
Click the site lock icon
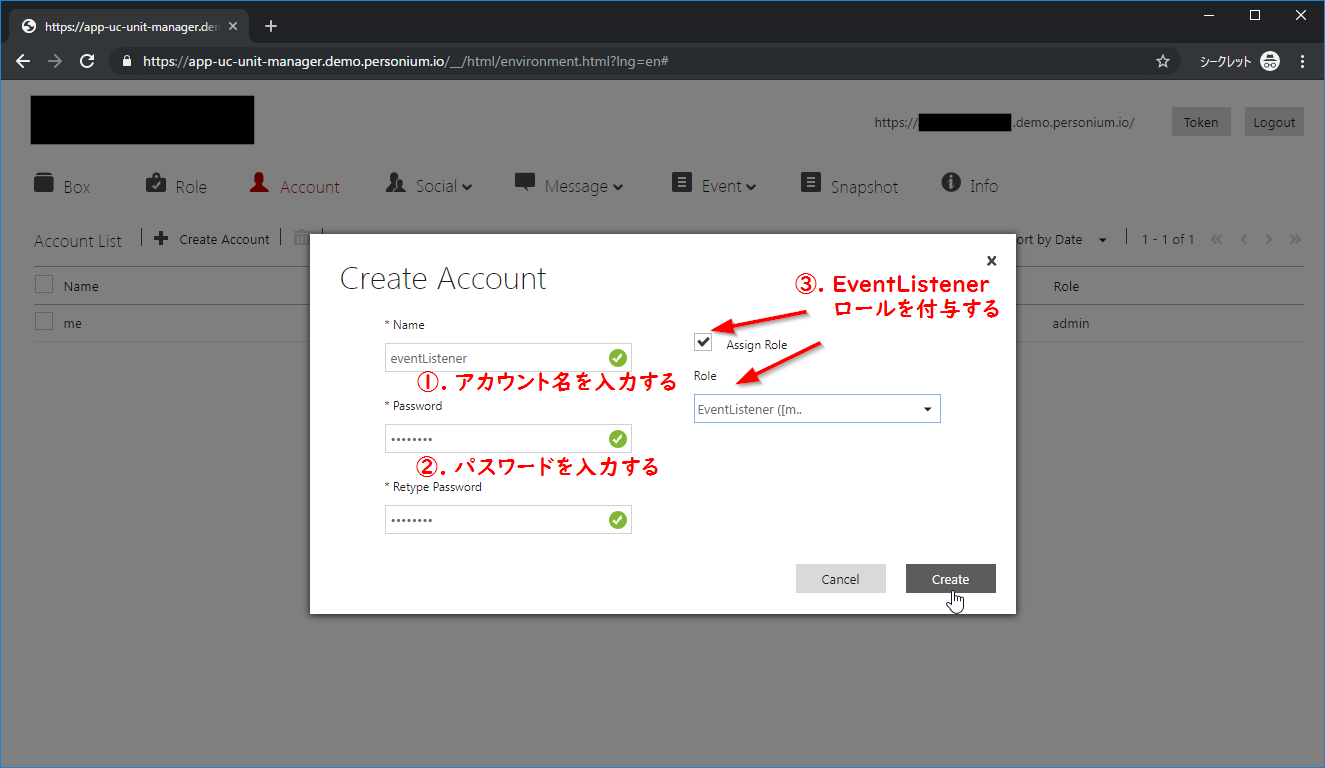[x=126, y=61]
